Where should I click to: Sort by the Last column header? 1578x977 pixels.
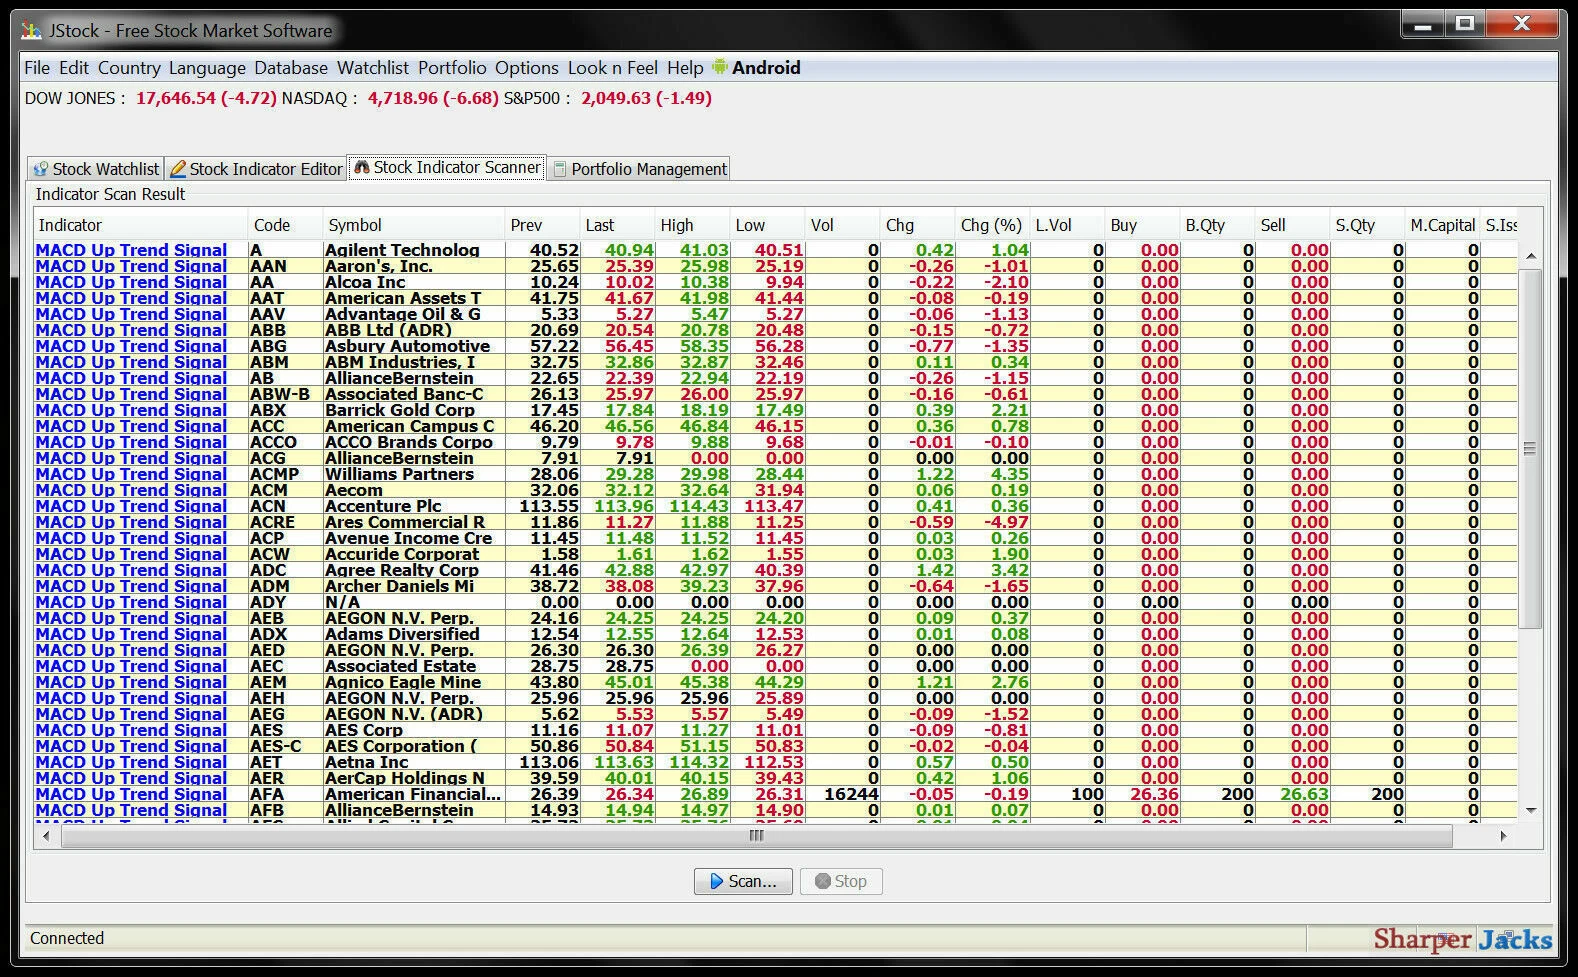click(618, 225)
